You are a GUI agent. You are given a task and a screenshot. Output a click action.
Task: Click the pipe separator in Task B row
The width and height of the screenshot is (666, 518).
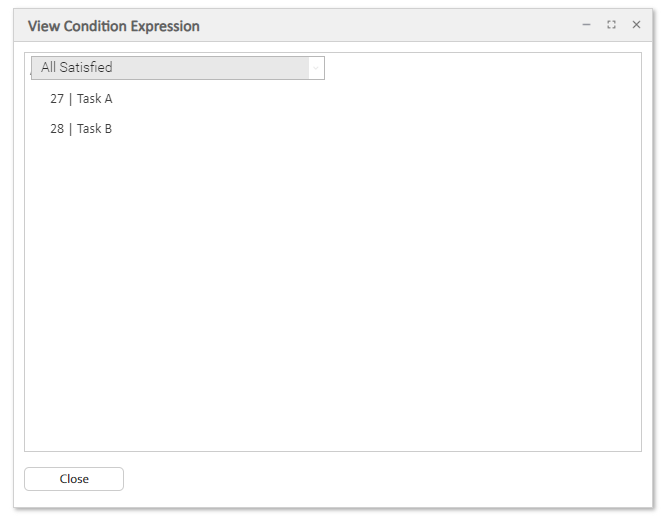point(70,129)
